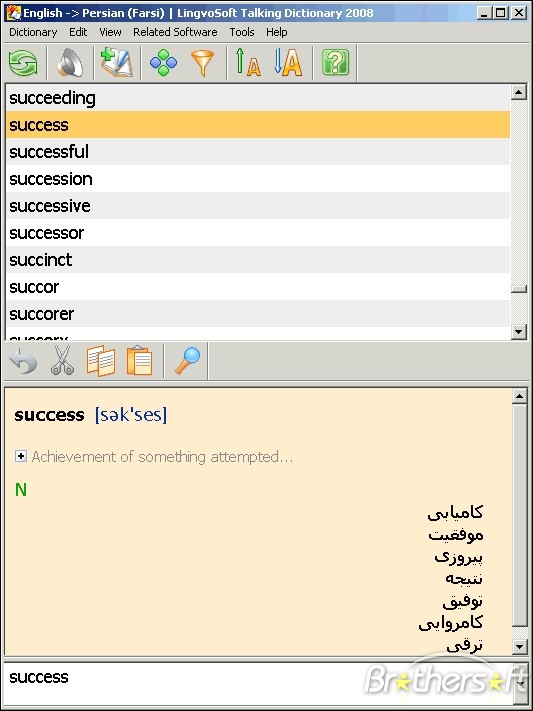Click the scissors cut icon

(x=62, y=360)
